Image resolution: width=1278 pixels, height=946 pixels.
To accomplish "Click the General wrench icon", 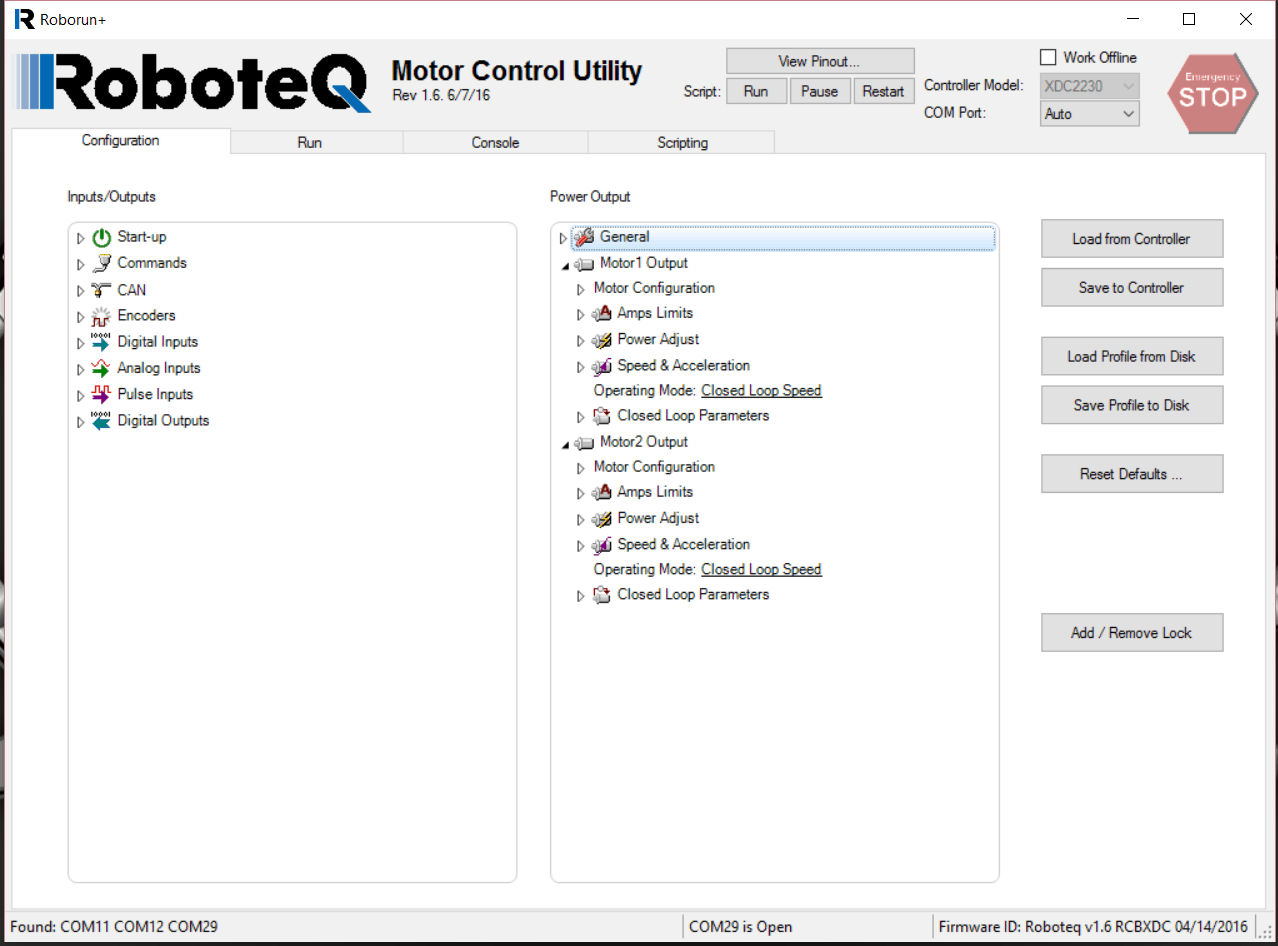I will coord(584,237).
